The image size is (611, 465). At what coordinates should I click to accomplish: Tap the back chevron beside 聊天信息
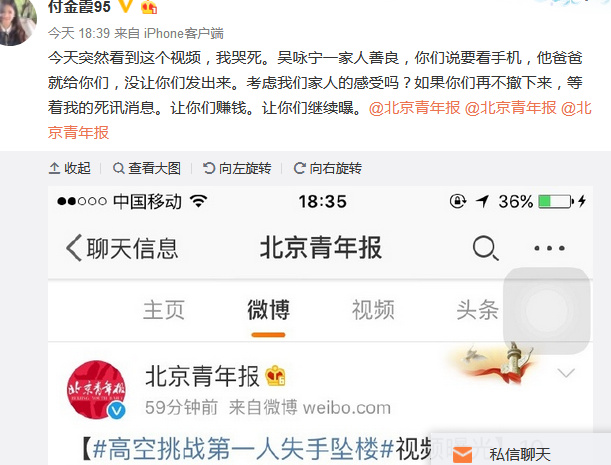point(74,248)
